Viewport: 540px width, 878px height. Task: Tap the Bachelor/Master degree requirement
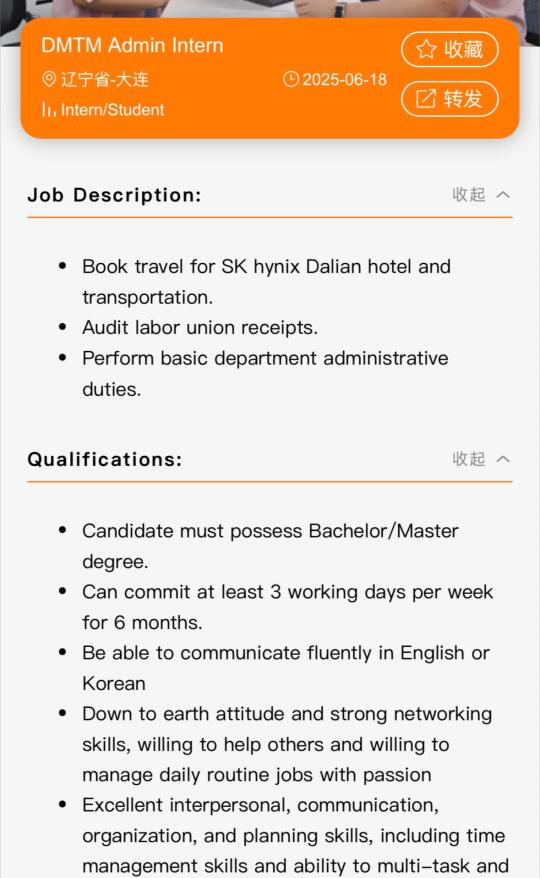(271, 545)
